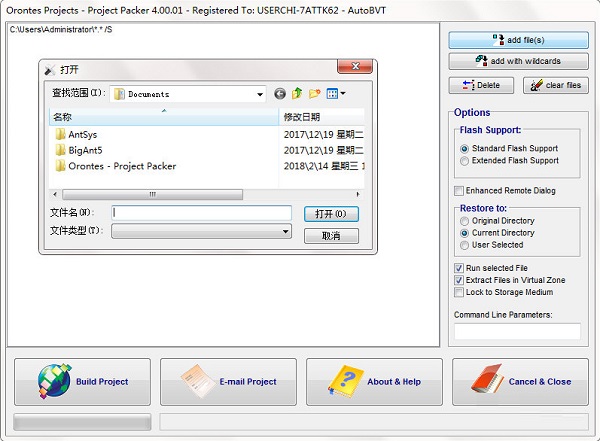Select the AntSys folder

click(83, 135)
